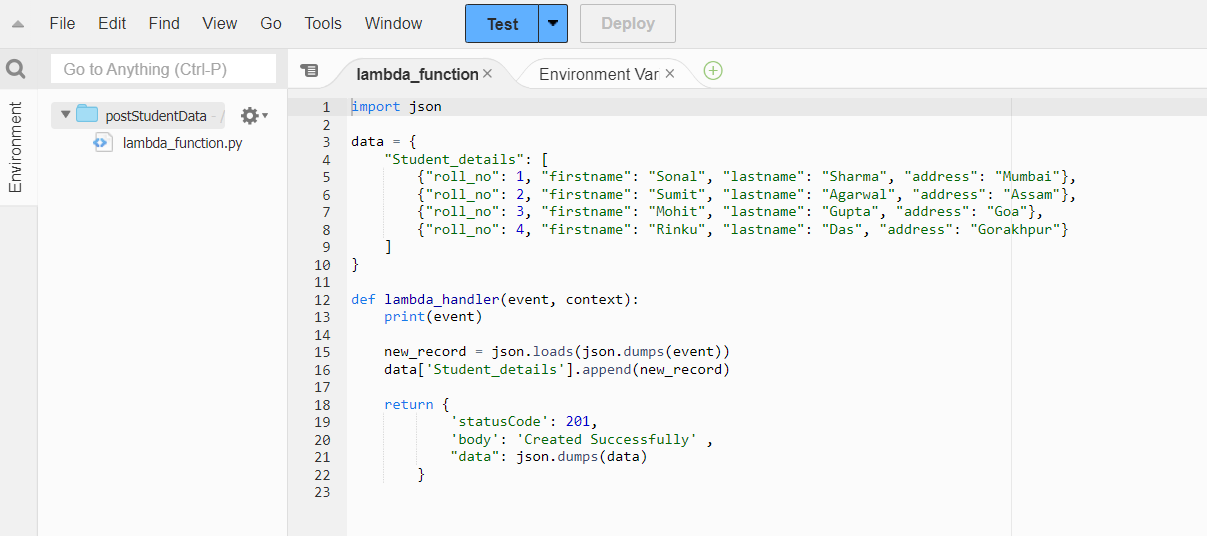The width and height of the screenshot is (1207, 536).
Task: Click "new_record" on line 15
Action: [x=426, y=352]
